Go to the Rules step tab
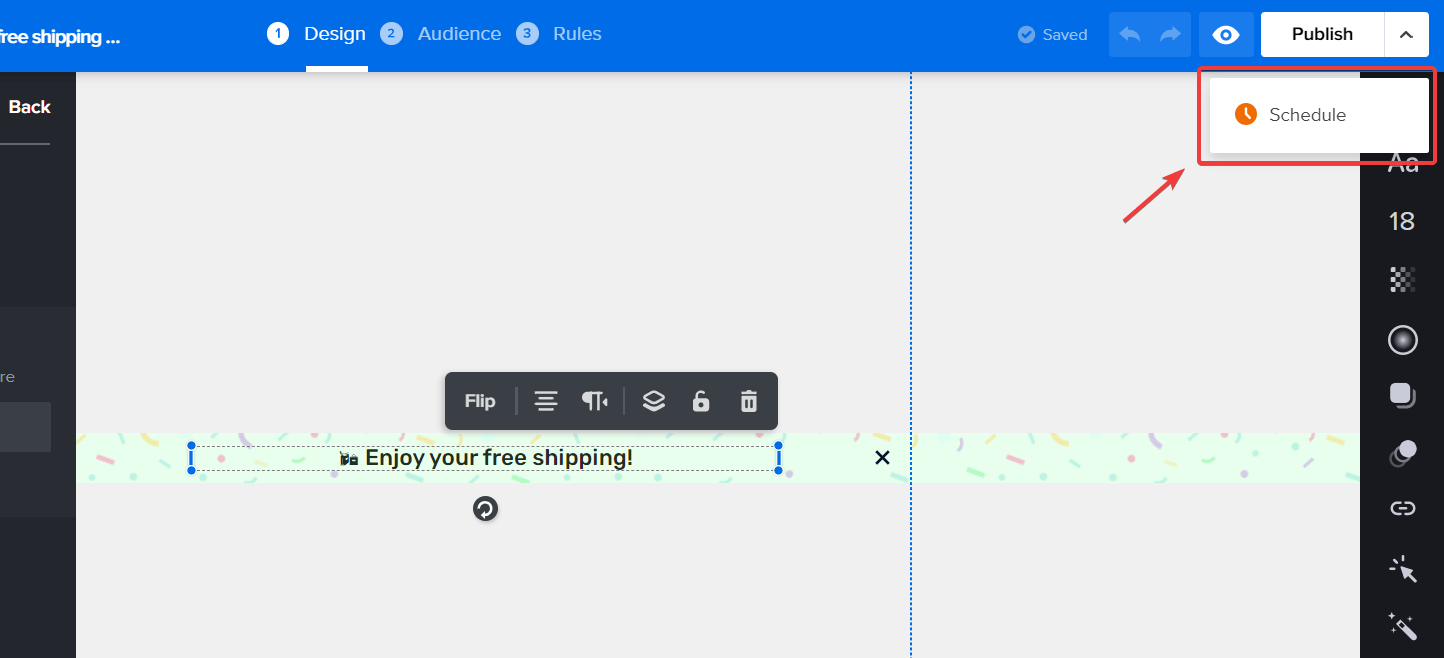Screen dimensions: 1444x658 click(x=577, y=34)
